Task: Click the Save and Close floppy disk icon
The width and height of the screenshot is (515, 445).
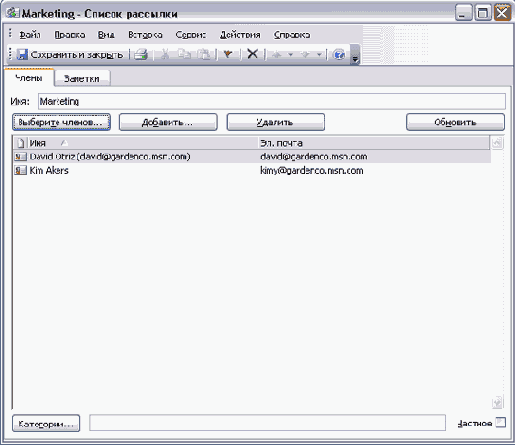Action: [x=22, y=54]
